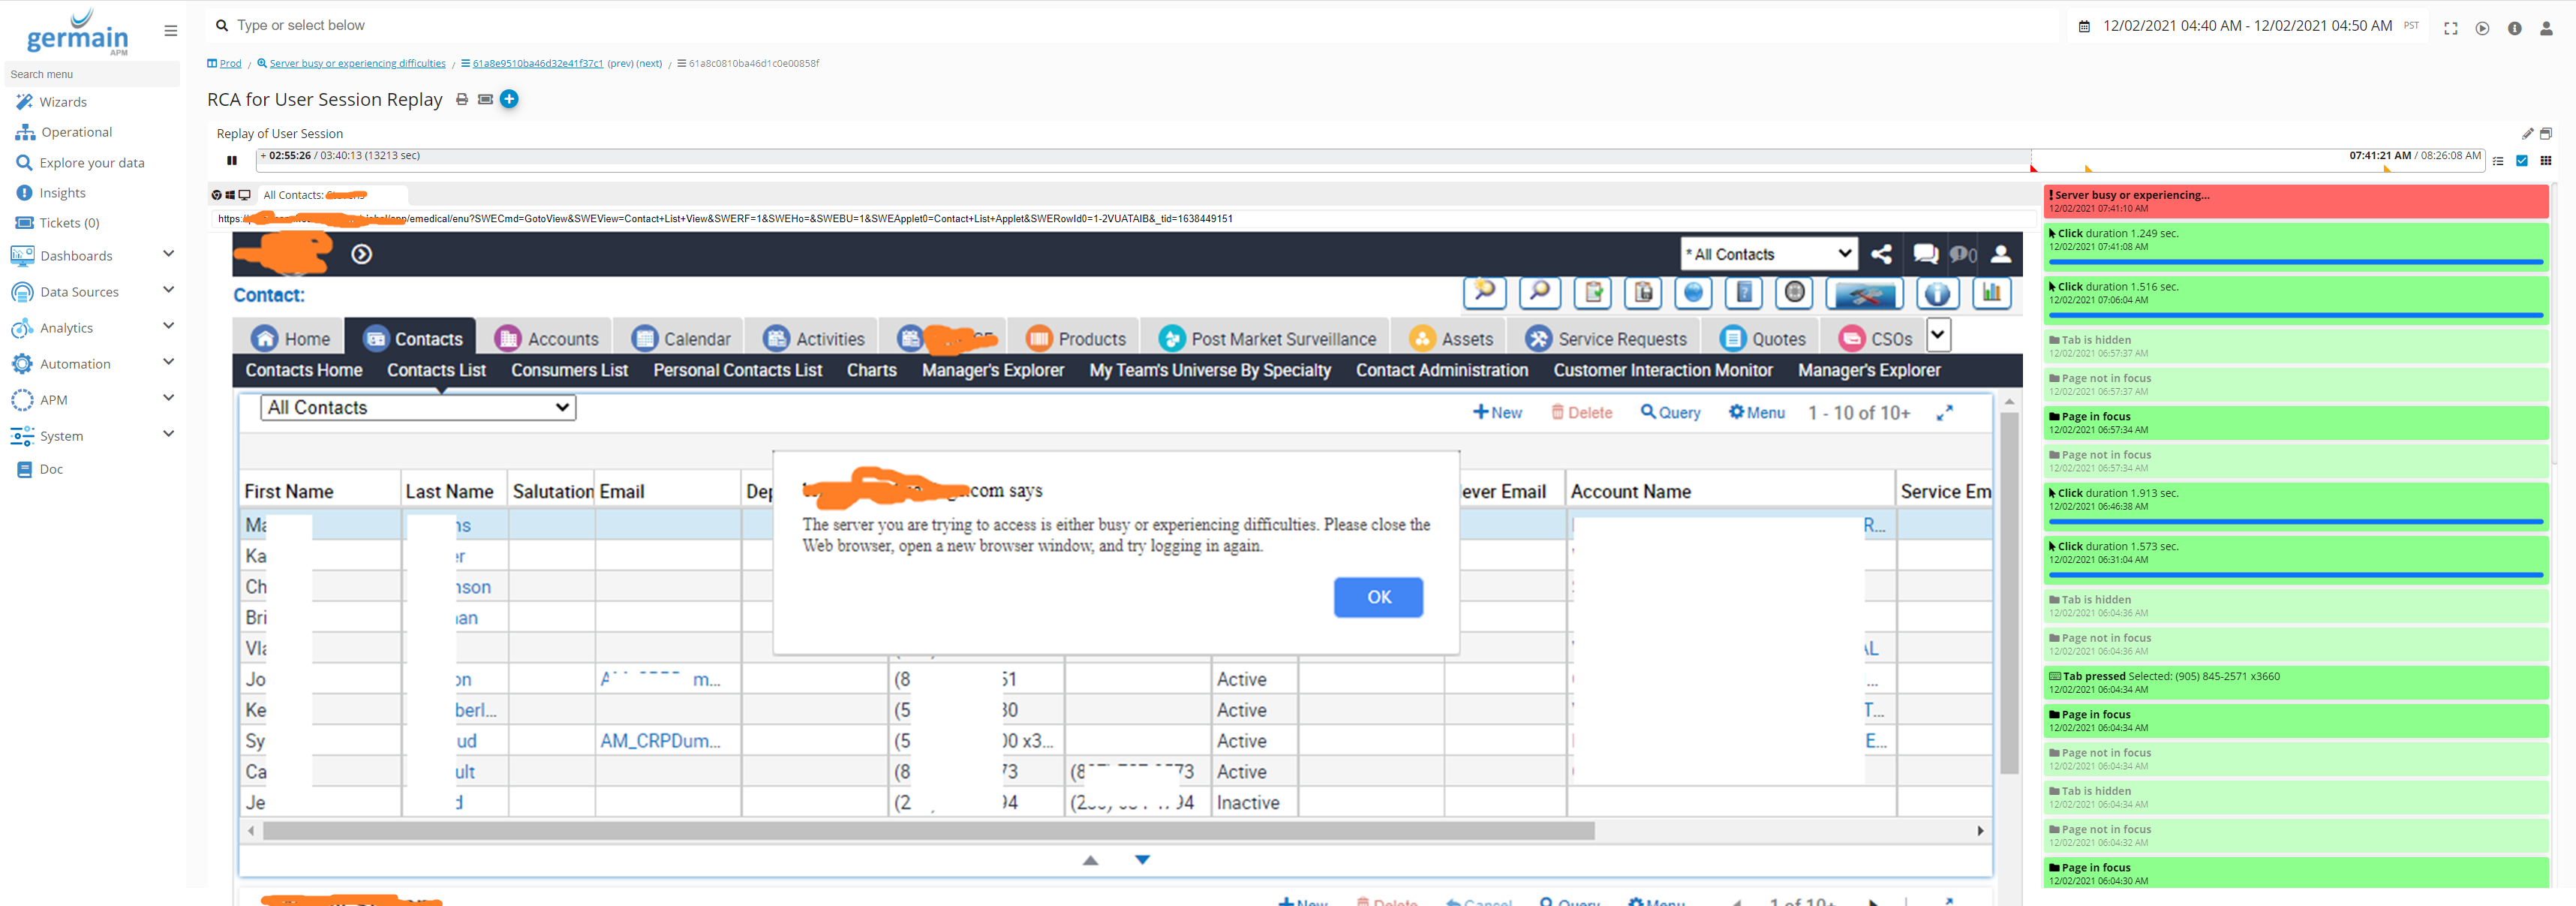Open the user profile icon in the header

click(x=2546, y=28)
